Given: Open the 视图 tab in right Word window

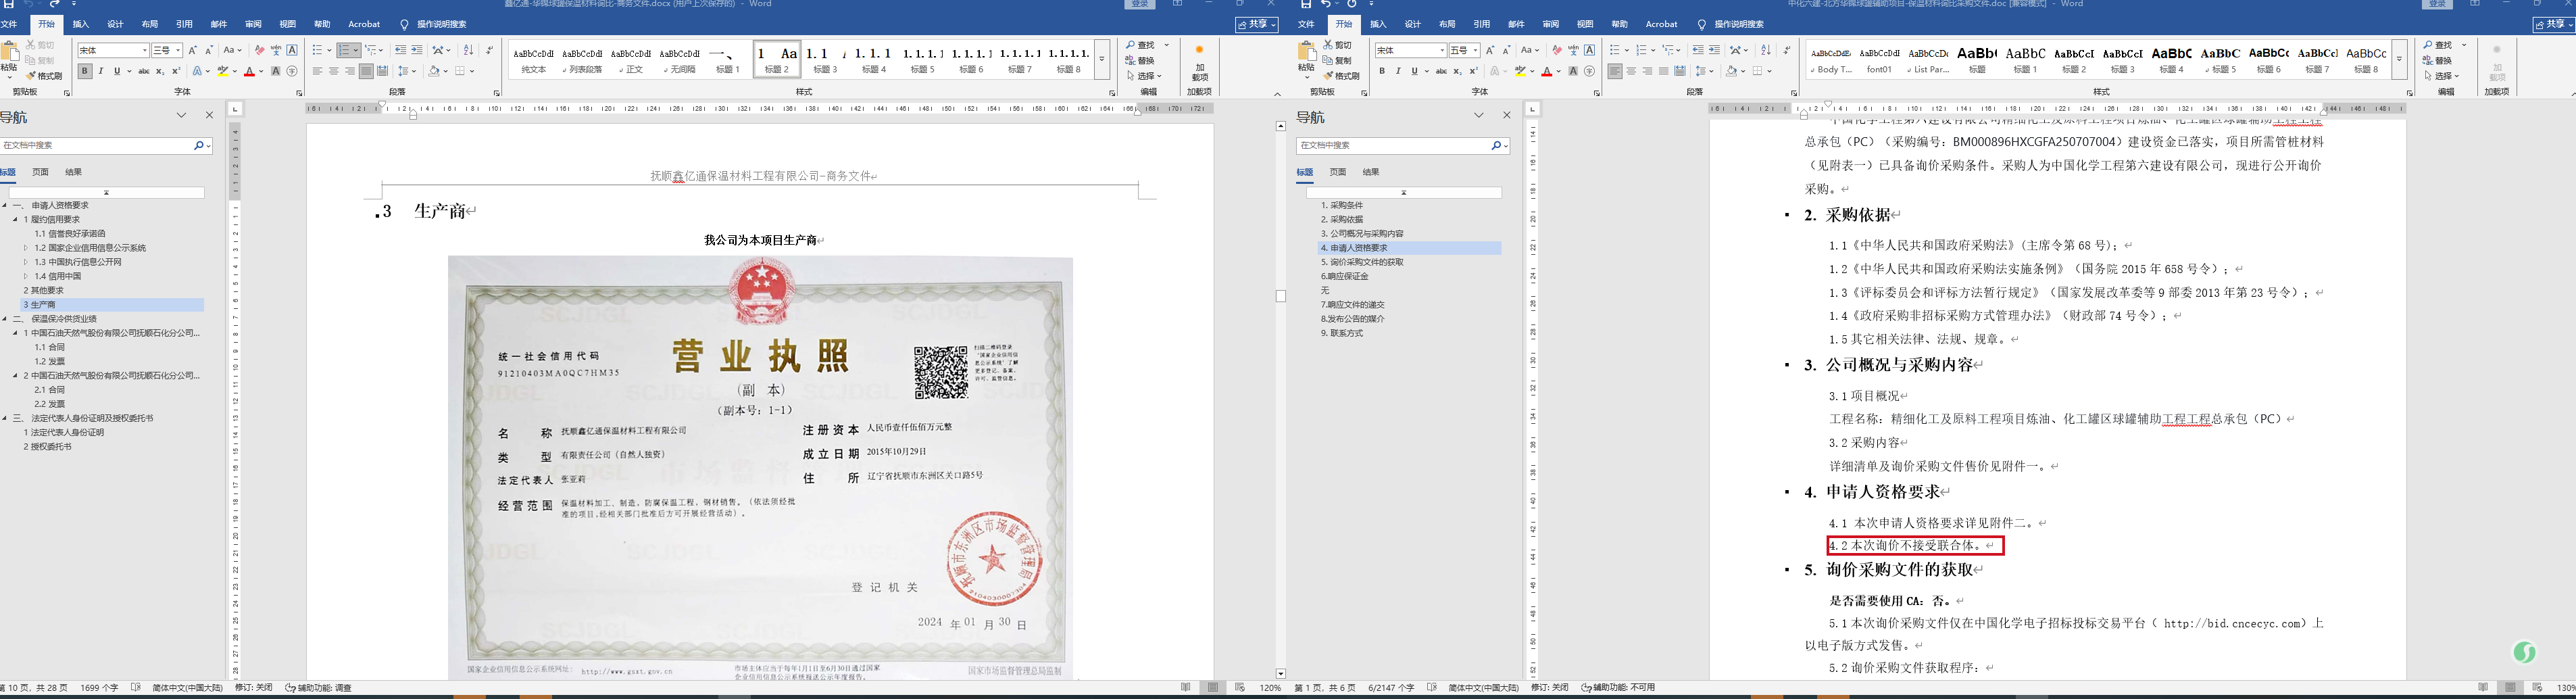Looking at the screenshot, I should click(1585, 24).
